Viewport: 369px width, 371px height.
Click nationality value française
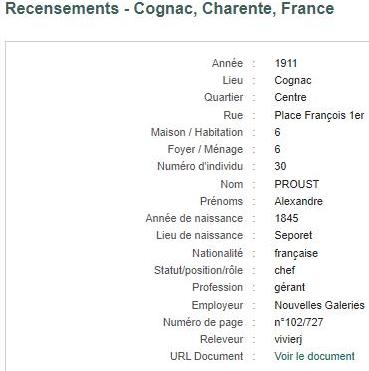pos(296,253)
